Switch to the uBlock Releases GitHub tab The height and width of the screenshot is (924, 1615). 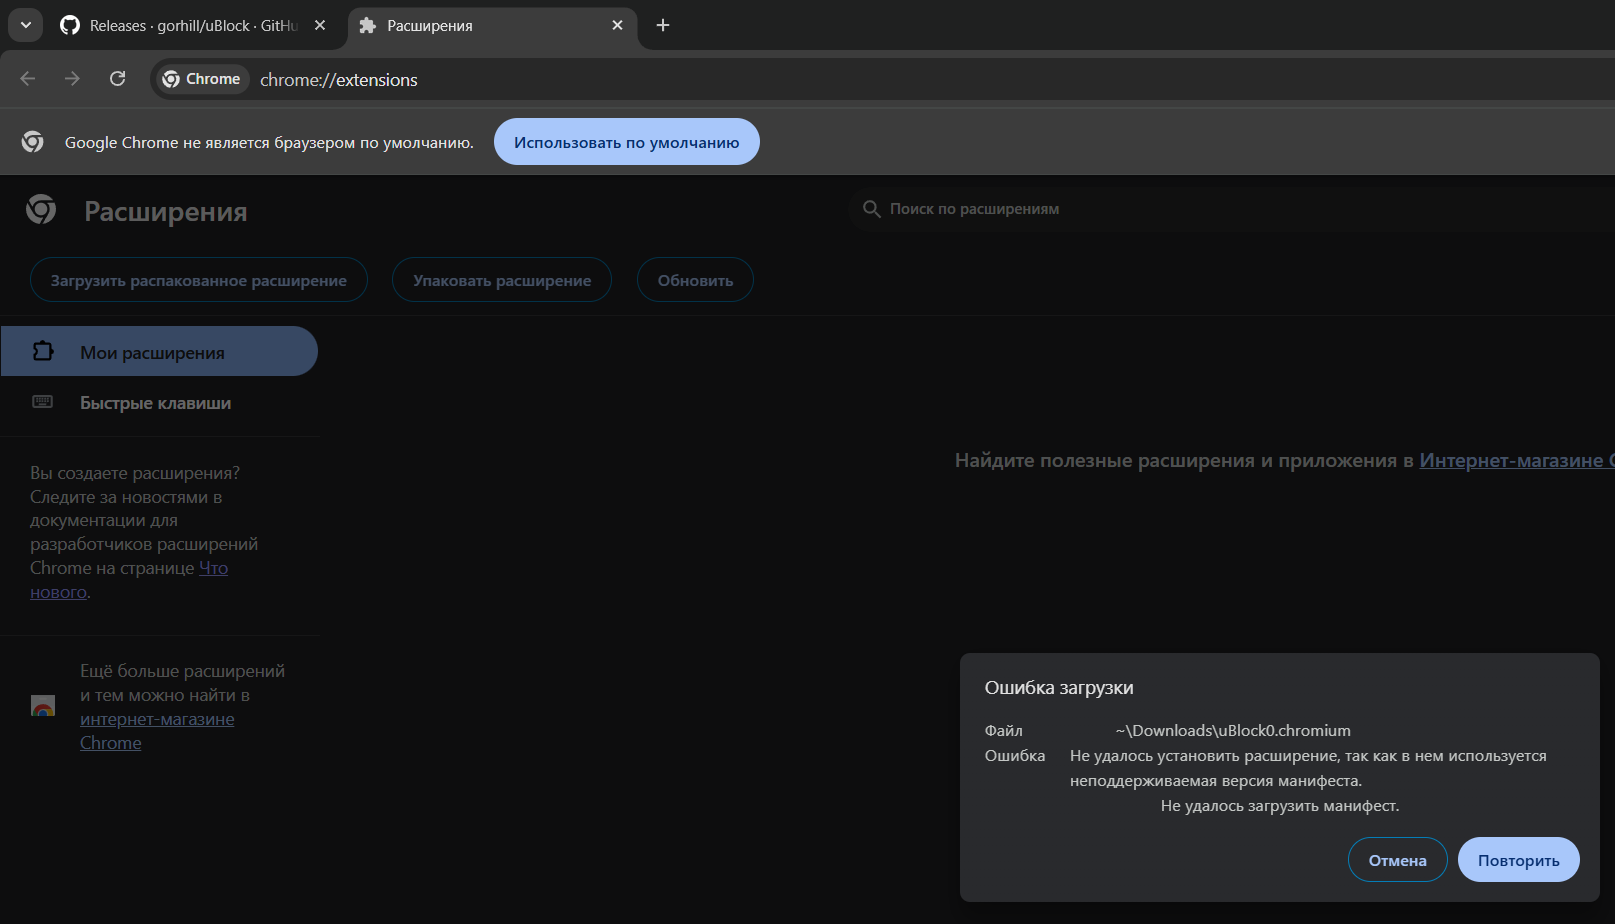coord(194,25)
